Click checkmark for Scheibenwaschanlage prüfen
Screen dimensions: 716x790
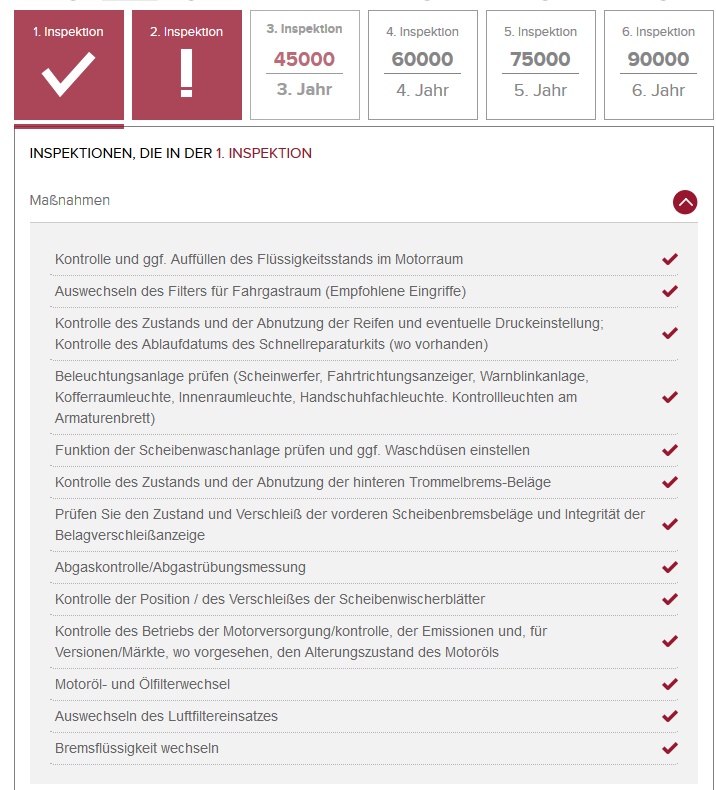click(670, 450)
